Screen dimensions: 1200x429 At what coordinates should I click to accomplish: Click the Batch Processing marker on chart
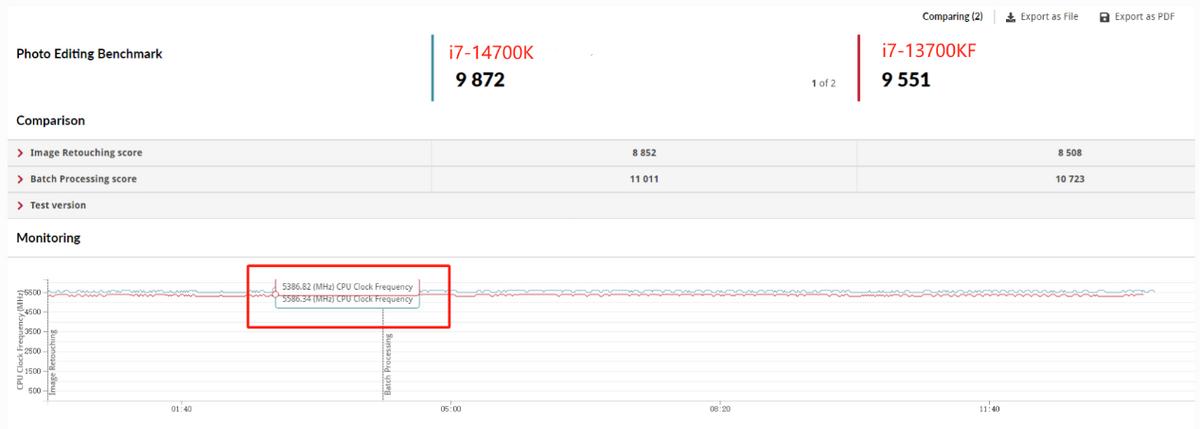click(389, 365)
